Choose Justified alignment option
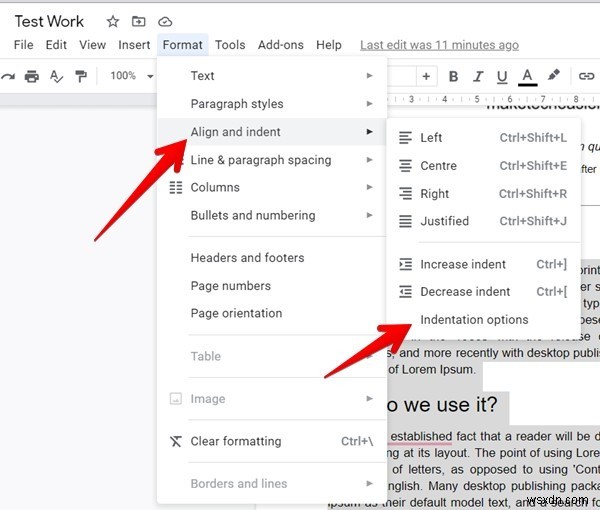 pyautogui.click(x=484, y=221)
